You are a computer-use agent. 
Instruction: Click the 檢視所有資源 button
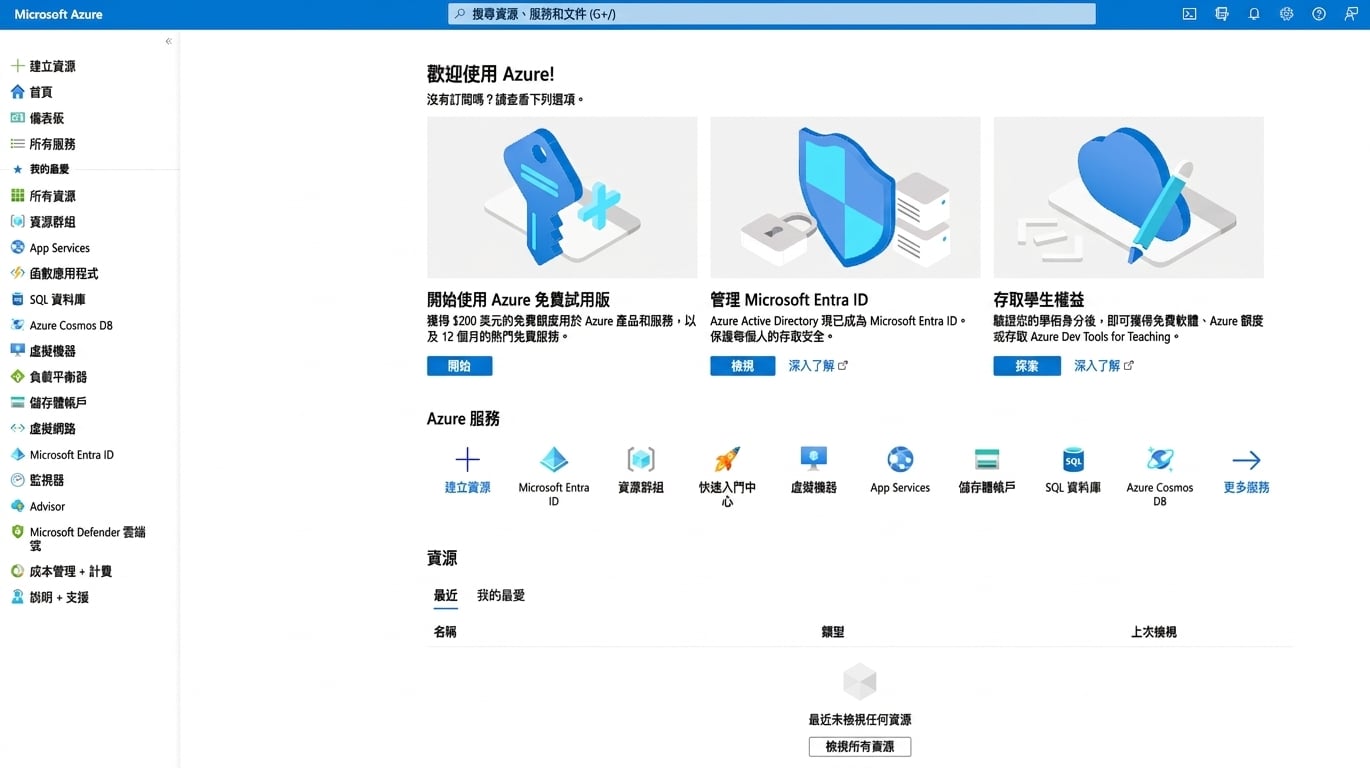[860, 747]
